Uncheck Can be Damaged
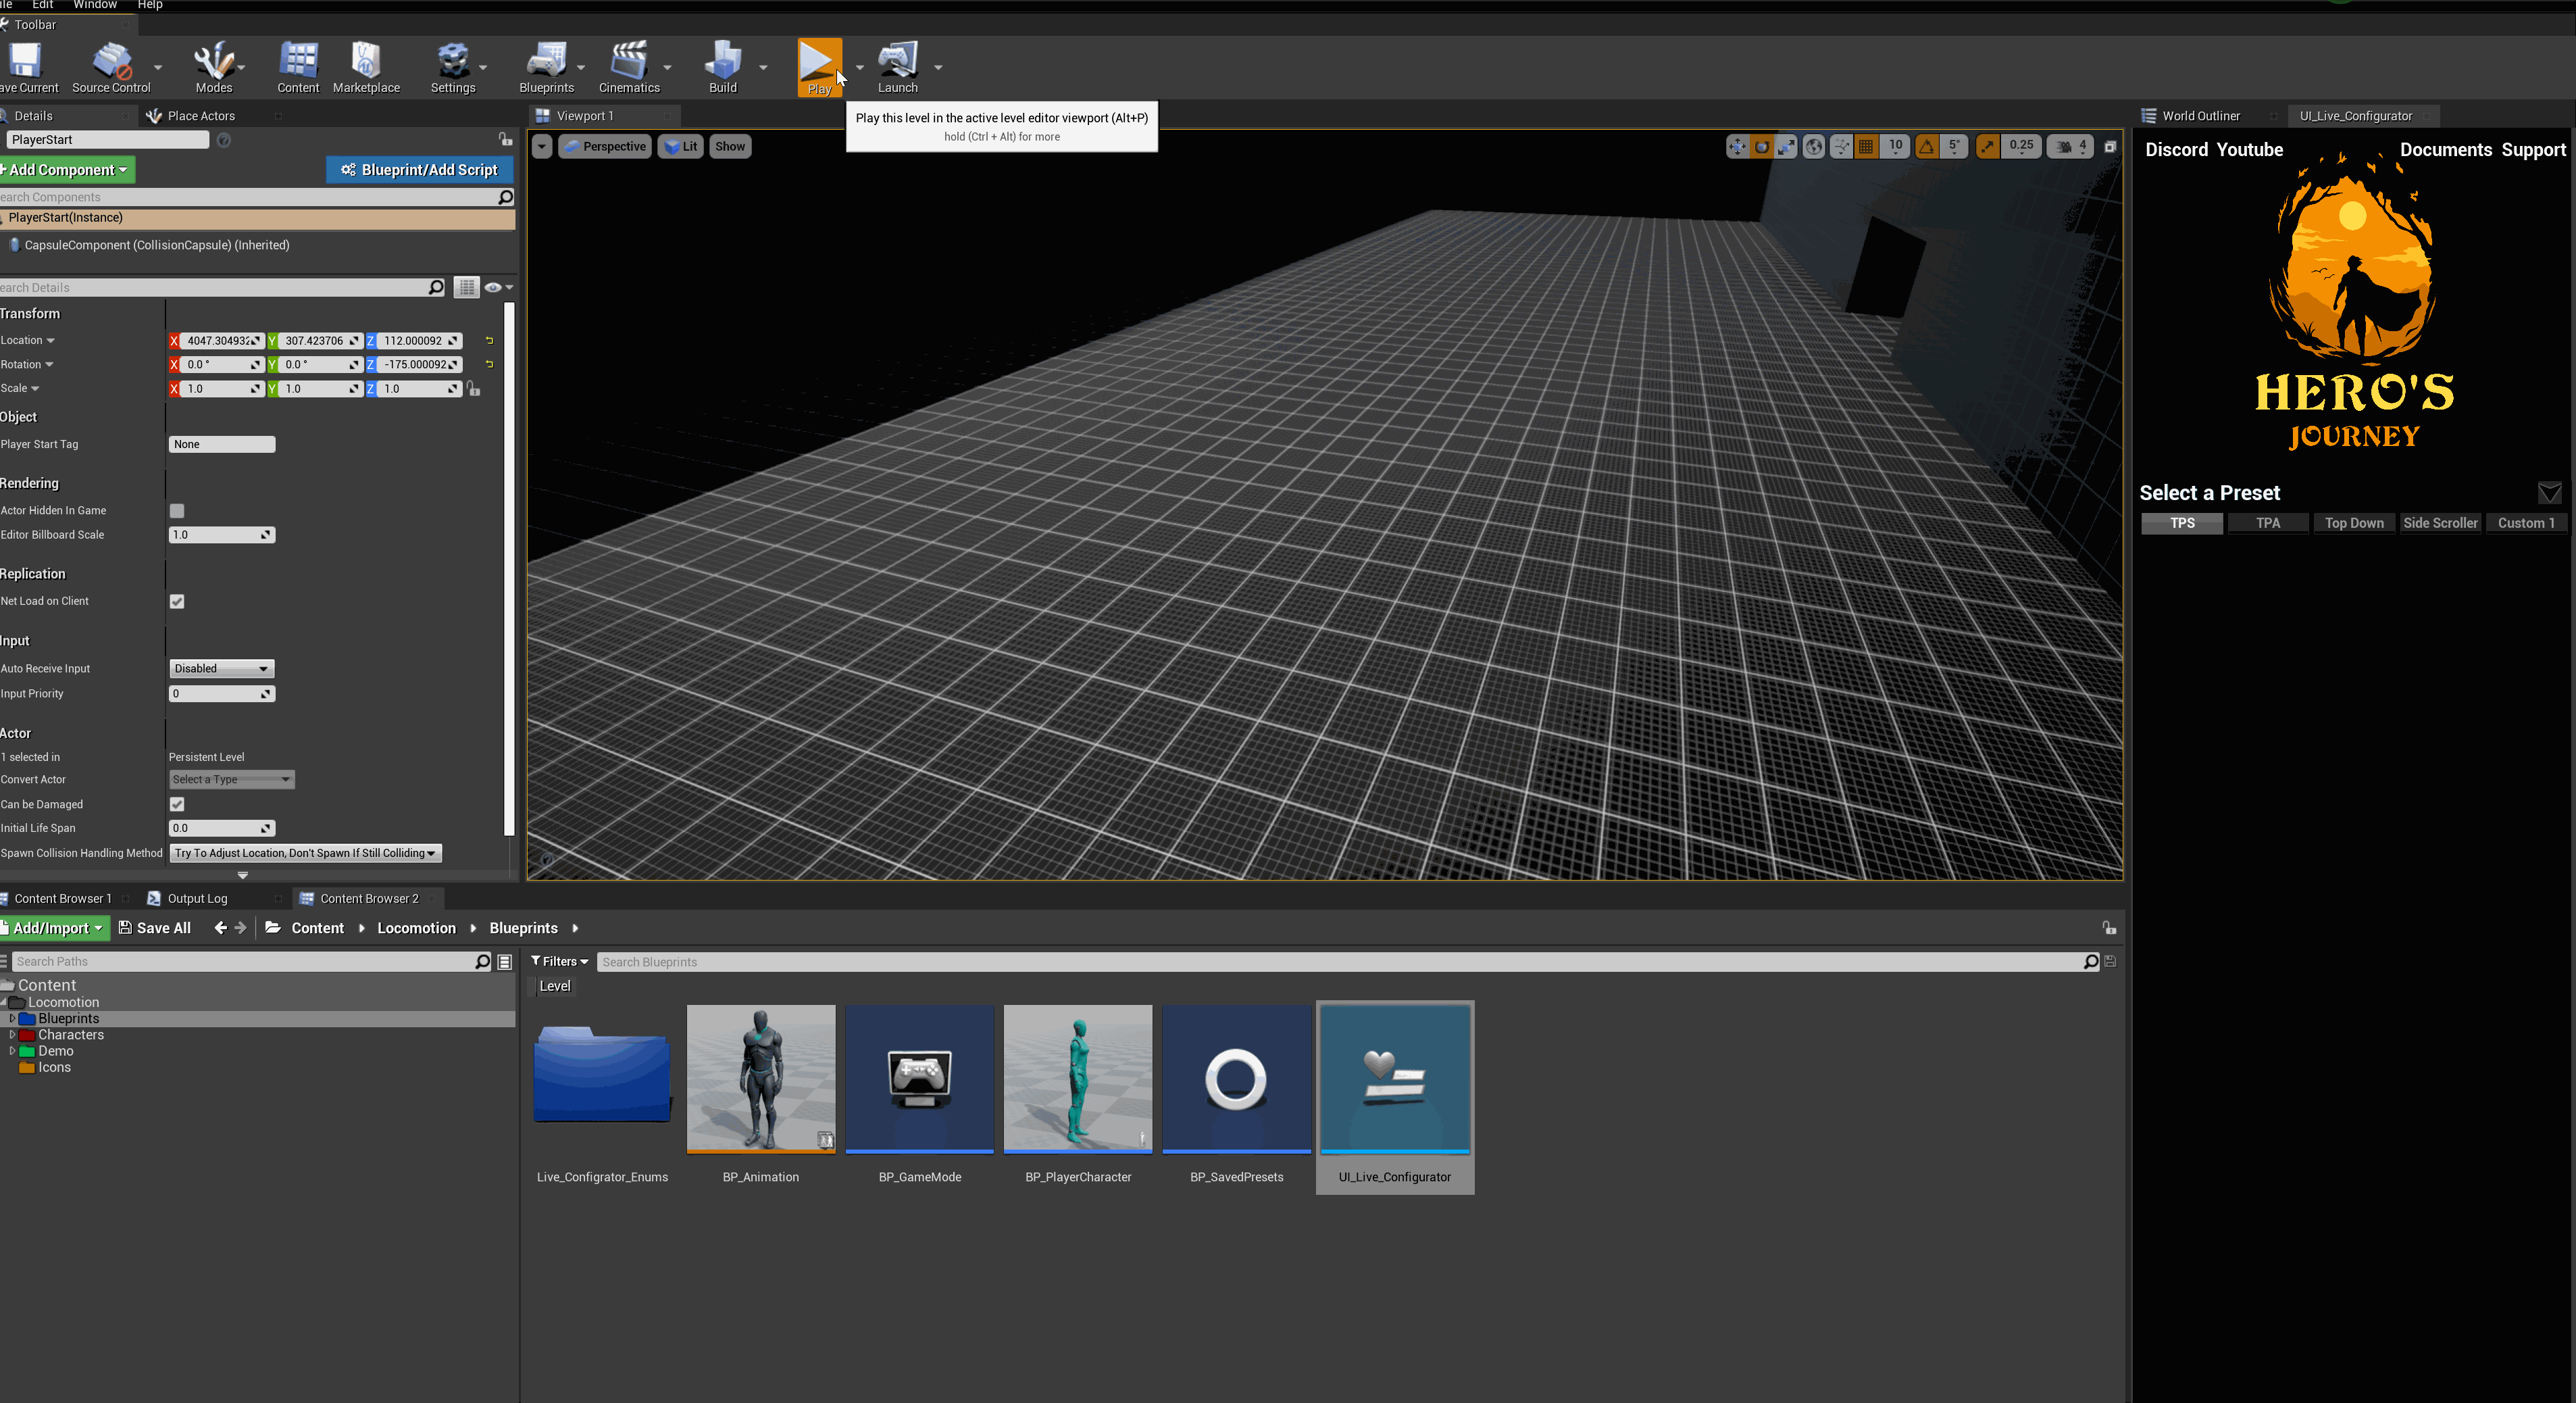This screenshot has height=1403, width=2576. pos(177,805)
